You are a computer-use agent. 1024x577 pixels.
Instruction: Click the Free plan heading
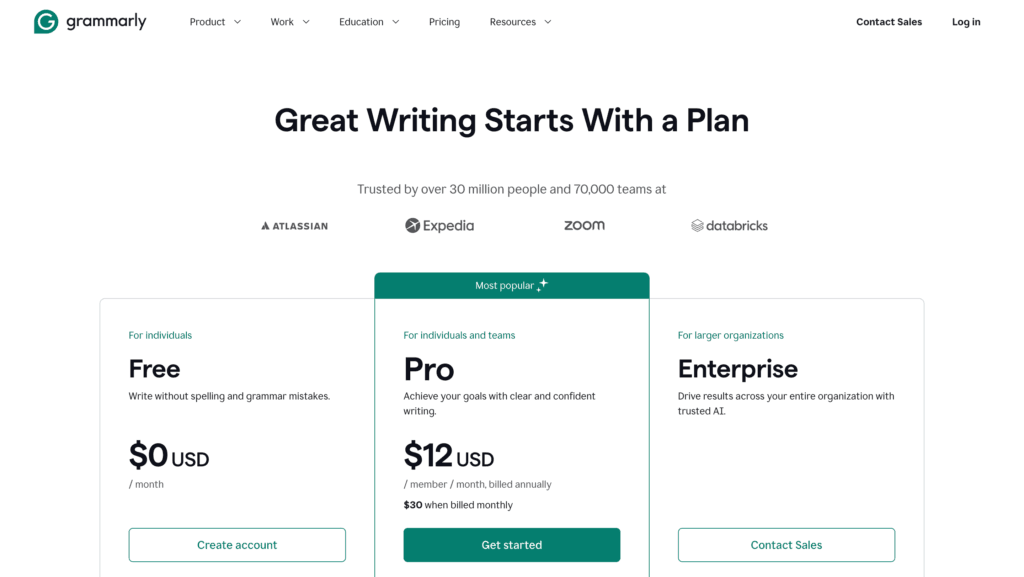(x=154, y=369)
